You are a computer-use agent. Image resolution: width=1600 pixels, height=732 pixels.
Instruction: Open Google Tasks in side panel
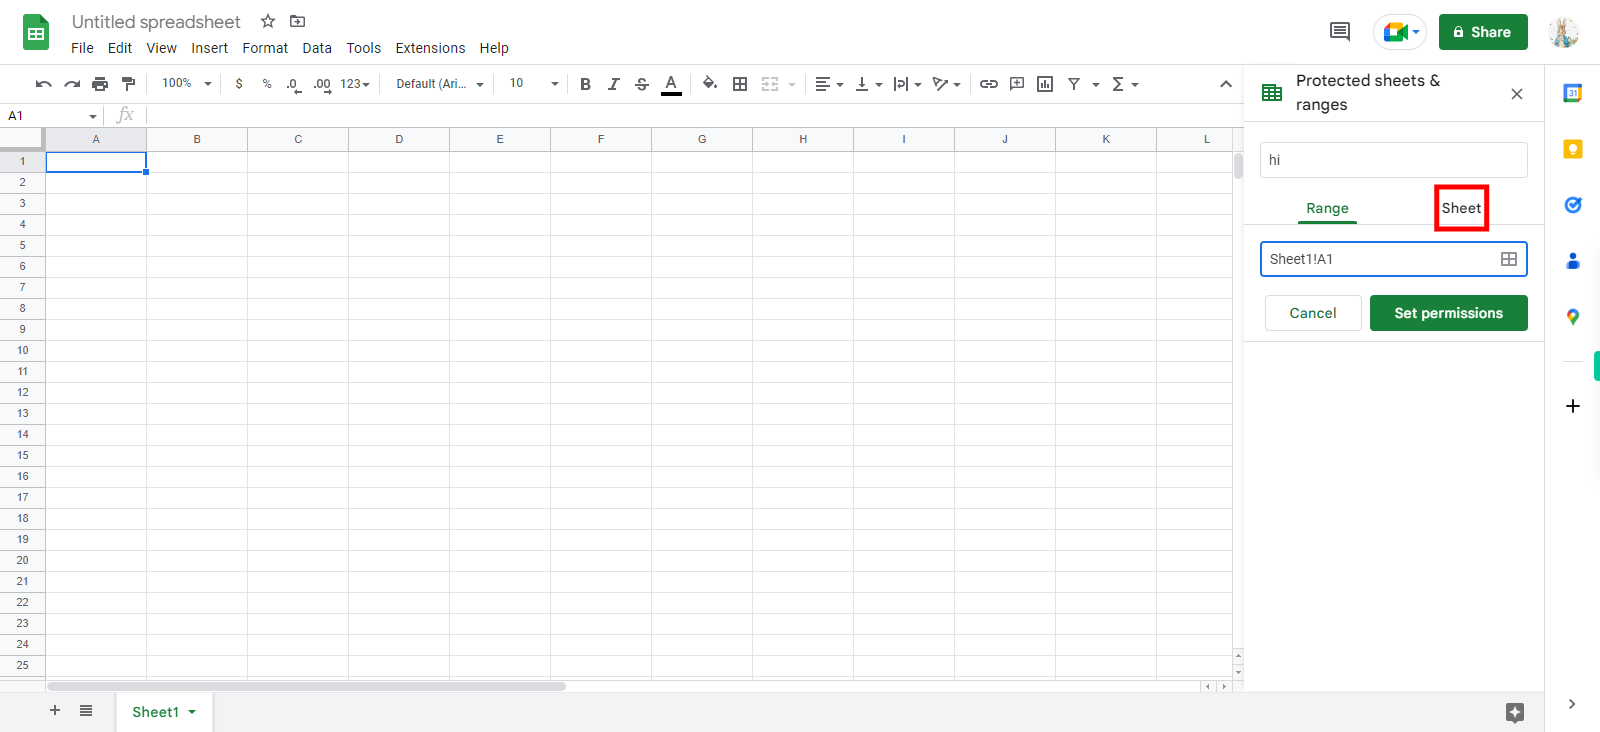click(x=1573, y=205)
